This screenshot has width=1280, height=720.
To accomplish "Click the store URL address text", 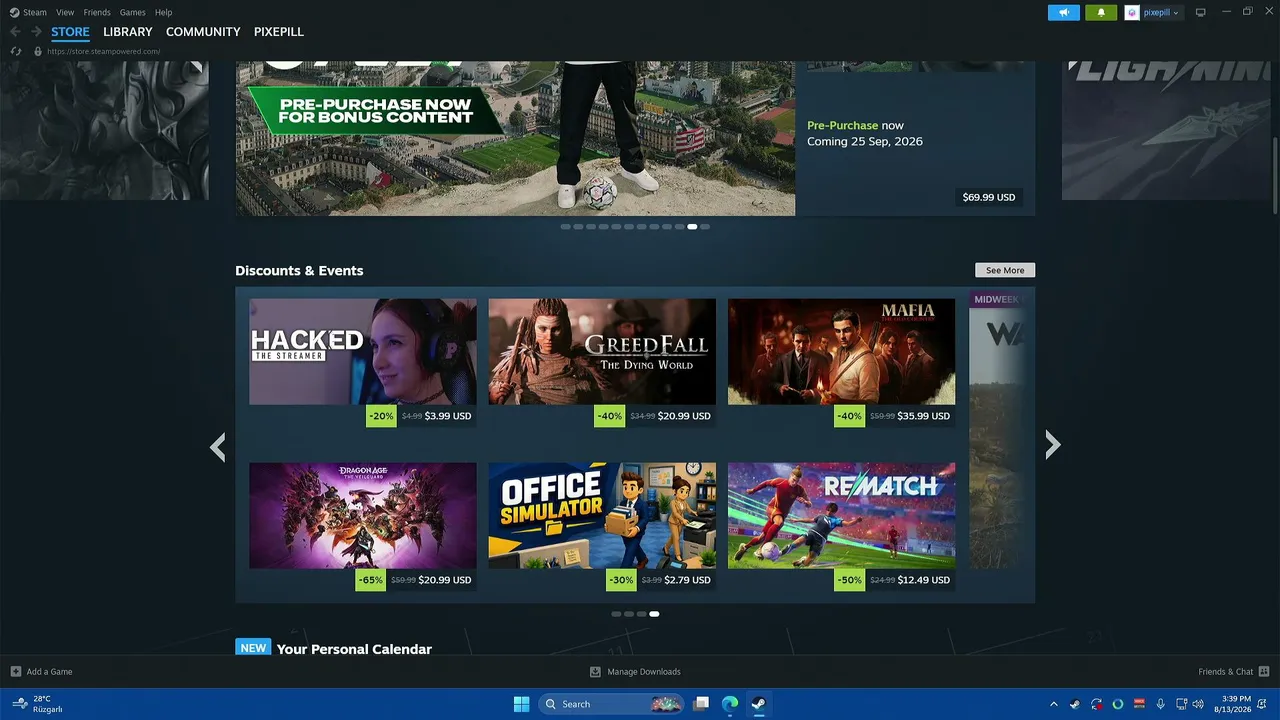I will click(104, 51).
